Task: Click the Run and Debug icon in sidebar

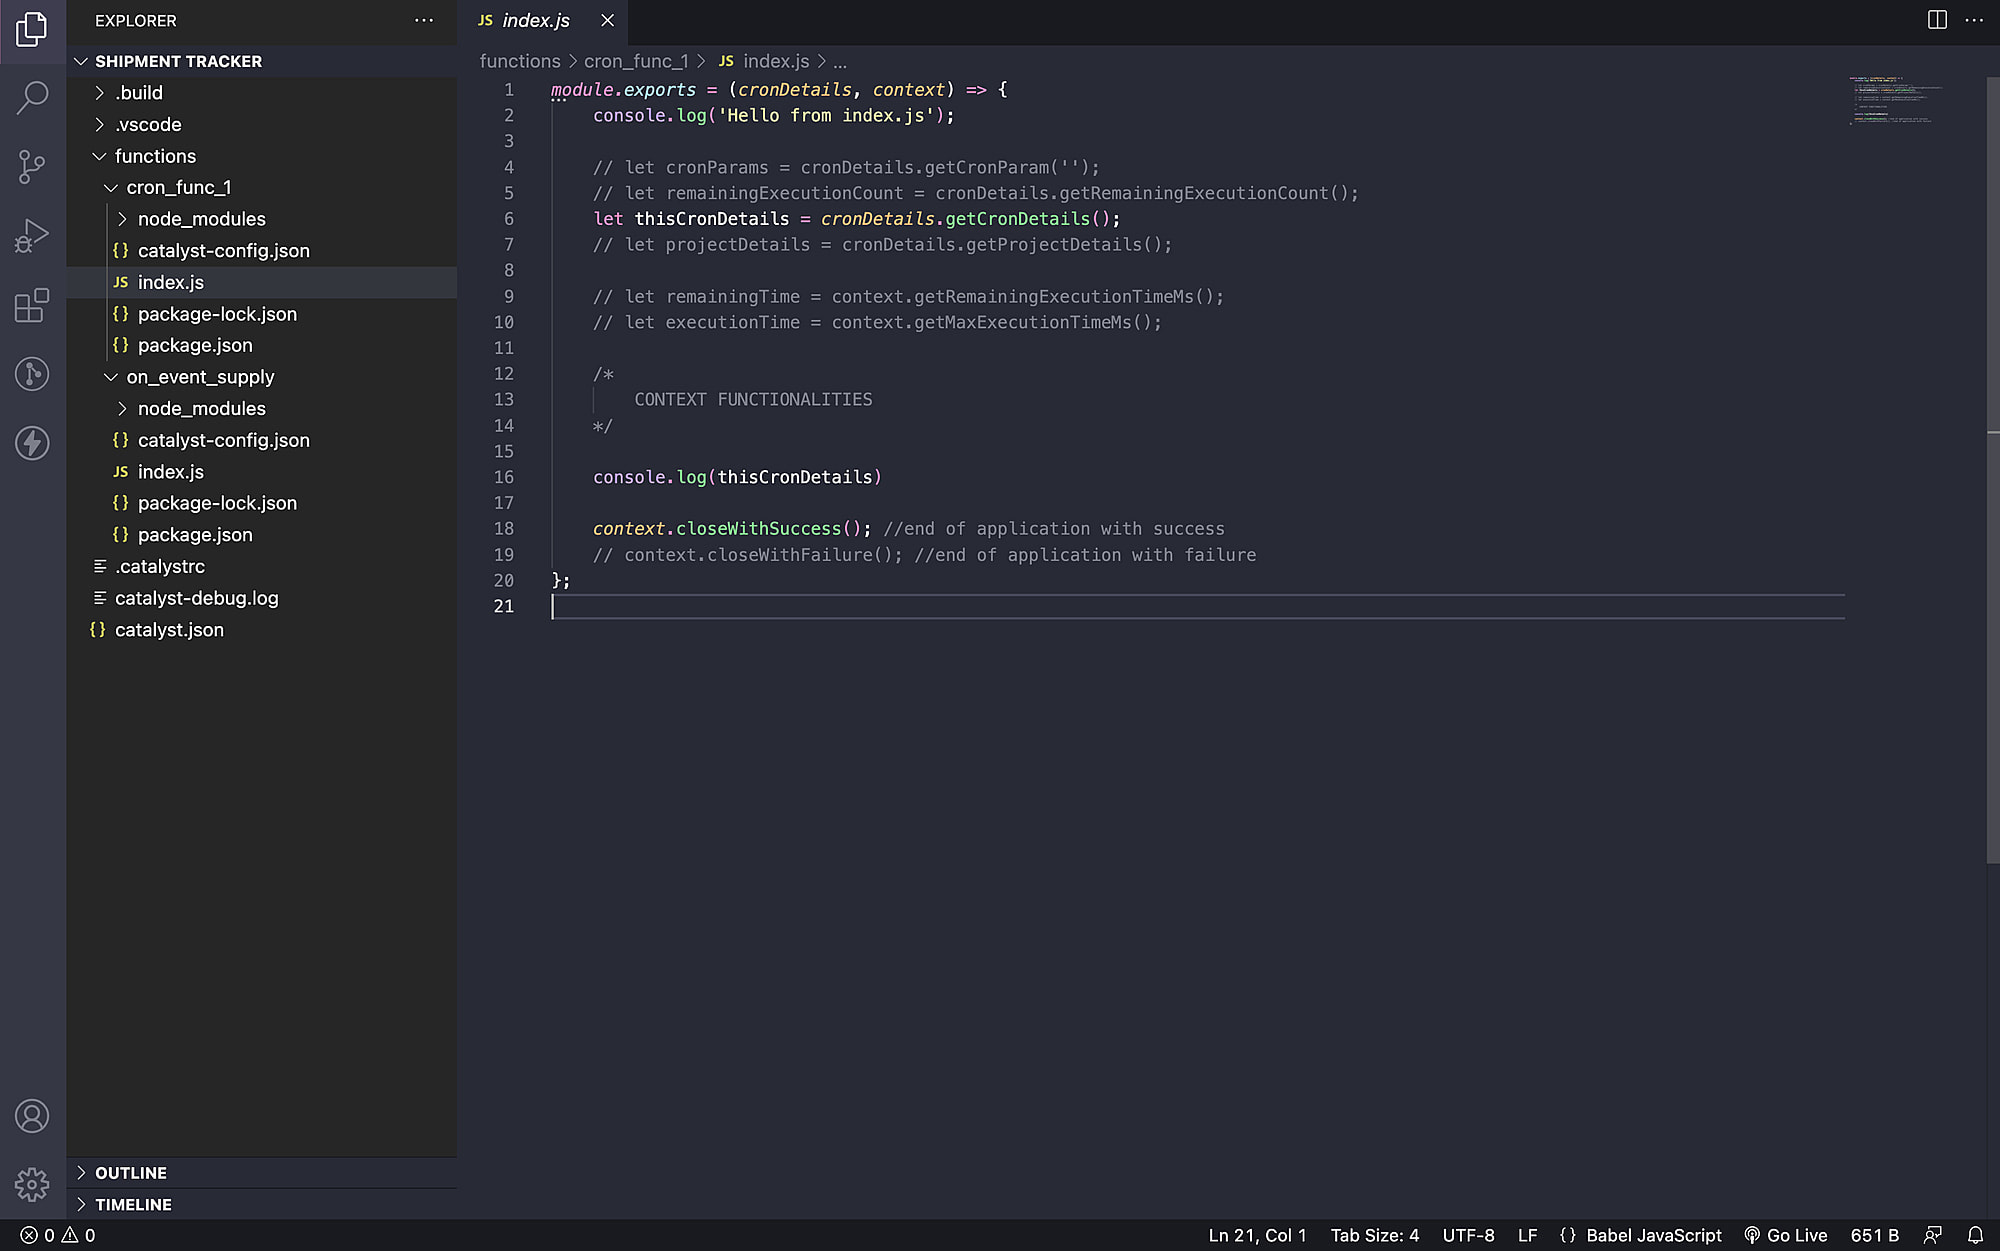Action: (x=32, y=235)
